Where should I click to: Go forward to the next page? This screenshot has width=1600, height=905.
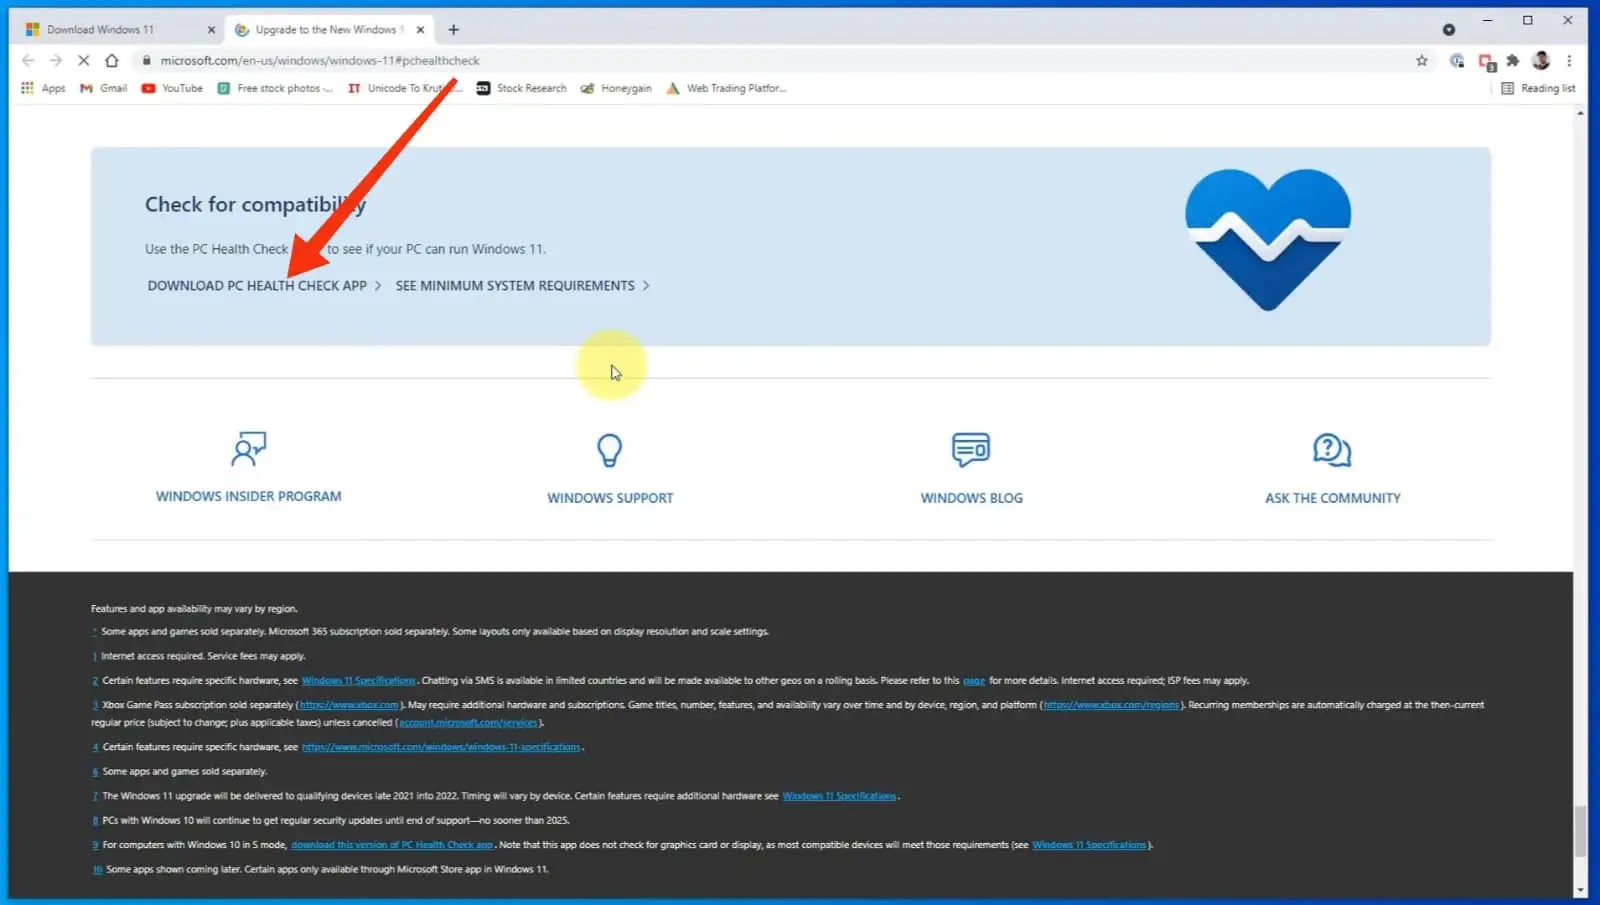click(x=56, y=61)
